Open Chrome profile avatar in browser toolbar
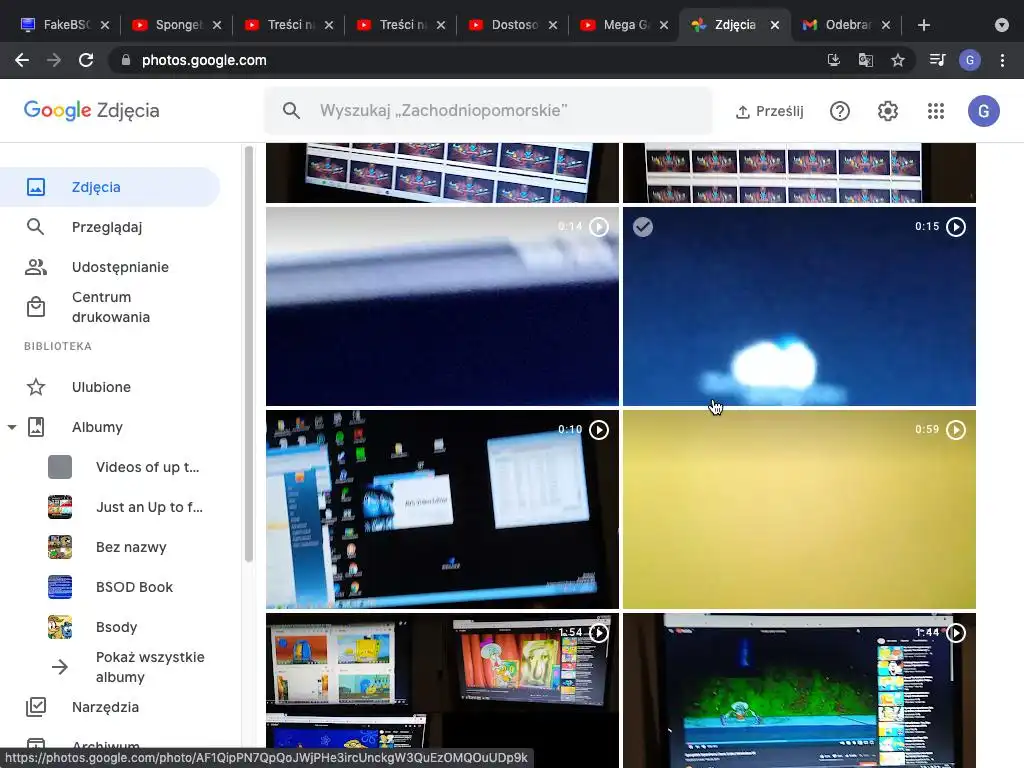The image size is (1024, 768). [970, 60]
